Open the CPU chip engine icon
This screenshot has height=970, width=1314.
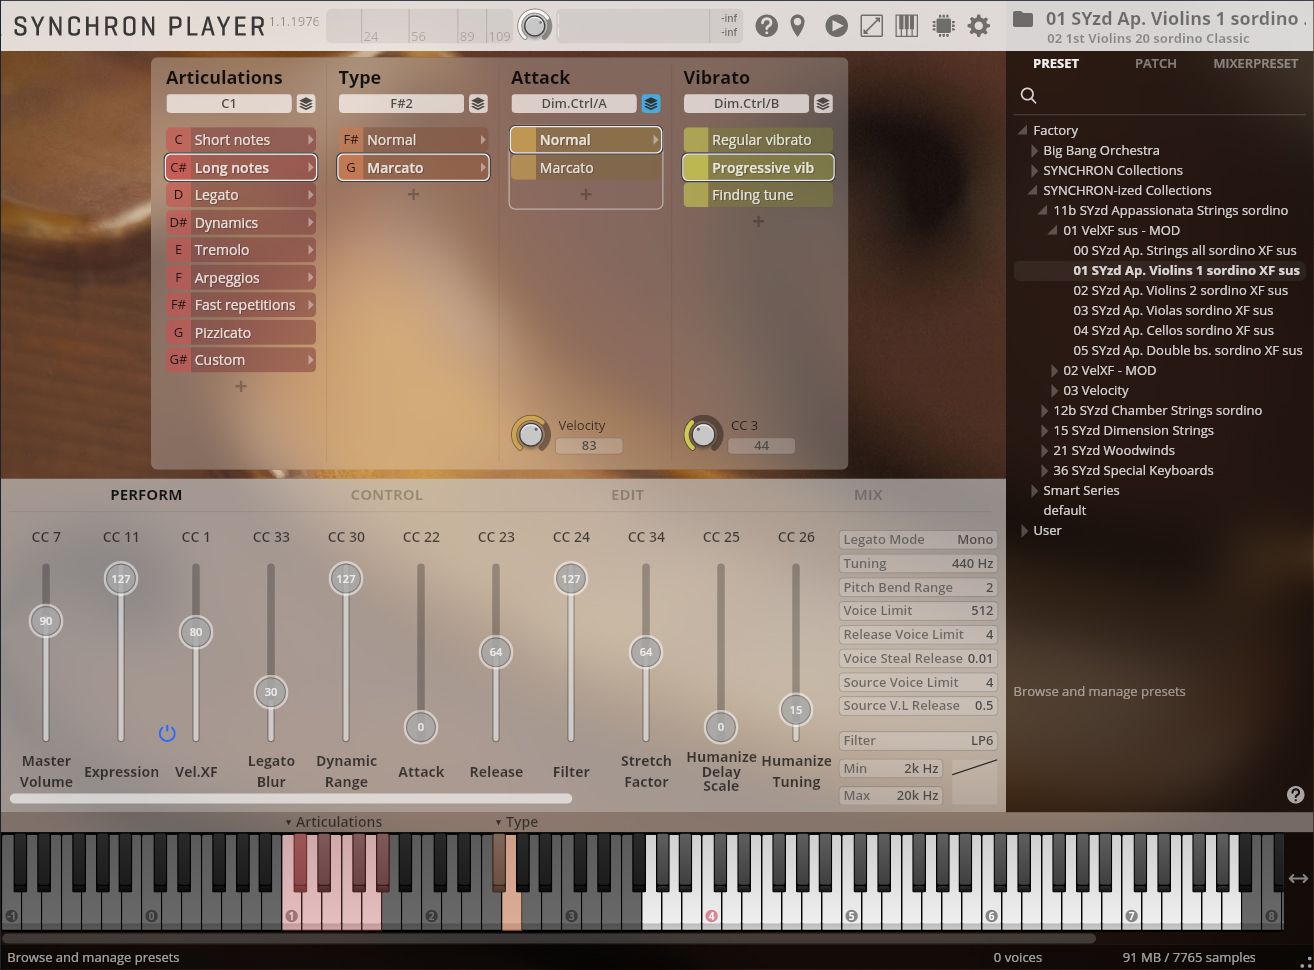943,26
